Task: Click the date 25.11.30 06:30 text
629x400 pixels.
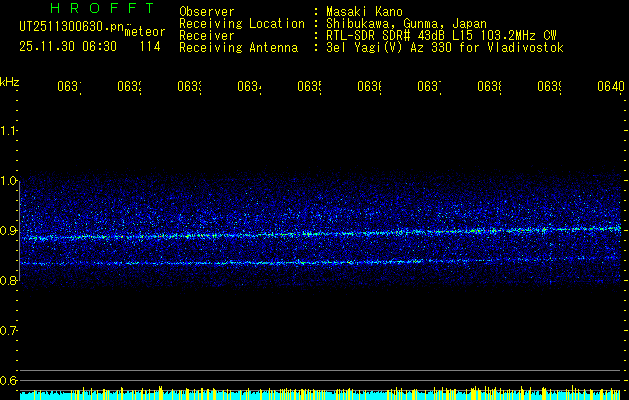Action: (x=68, y=47)
